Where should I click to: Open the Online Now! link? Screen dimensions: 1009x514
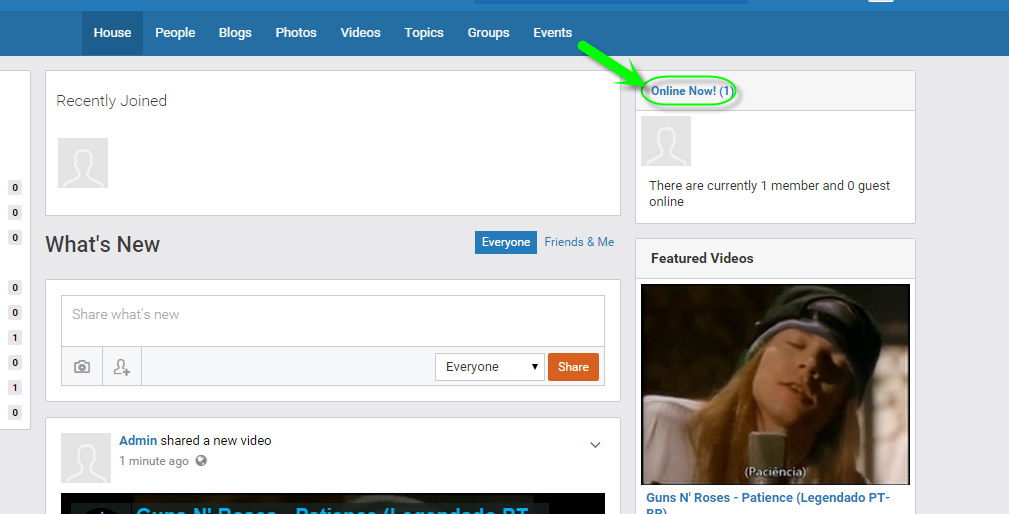(692, 91)
